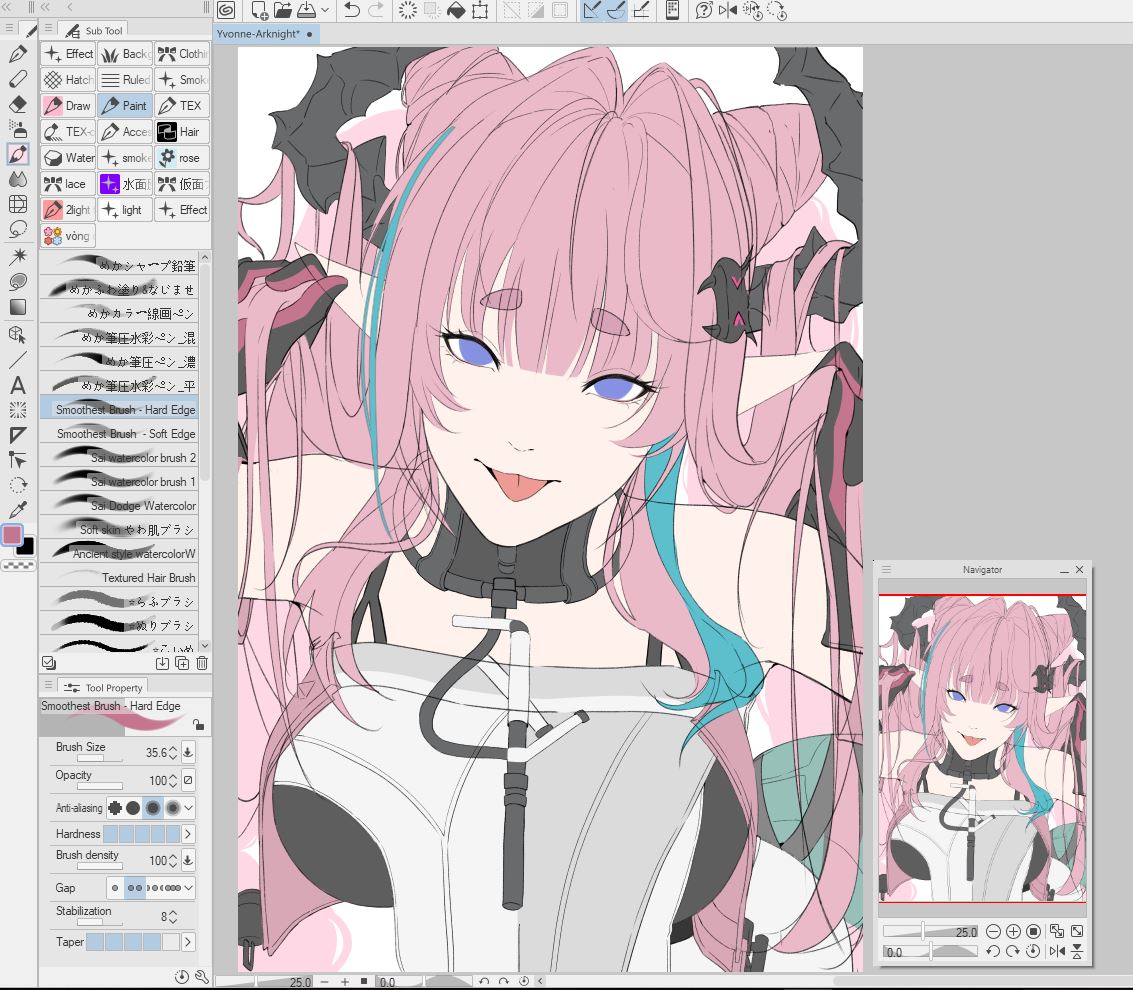Toggle Snap to Ruler in command bar
1133x990 pixels.
(593, 10)
